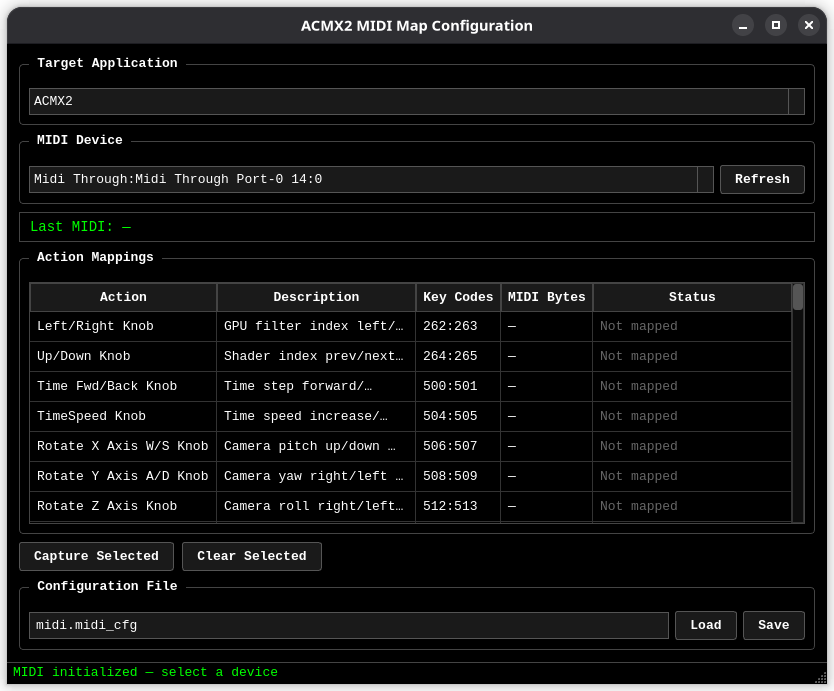Minimize the ACMX2 MIDI Map window
Image resolution: width=834 pixels, height=691 pixels.
(x=743, y=26)
